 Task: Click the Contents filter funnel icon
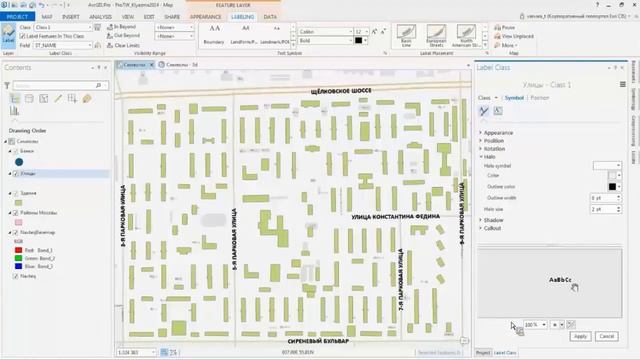click(x=7, y=85)
